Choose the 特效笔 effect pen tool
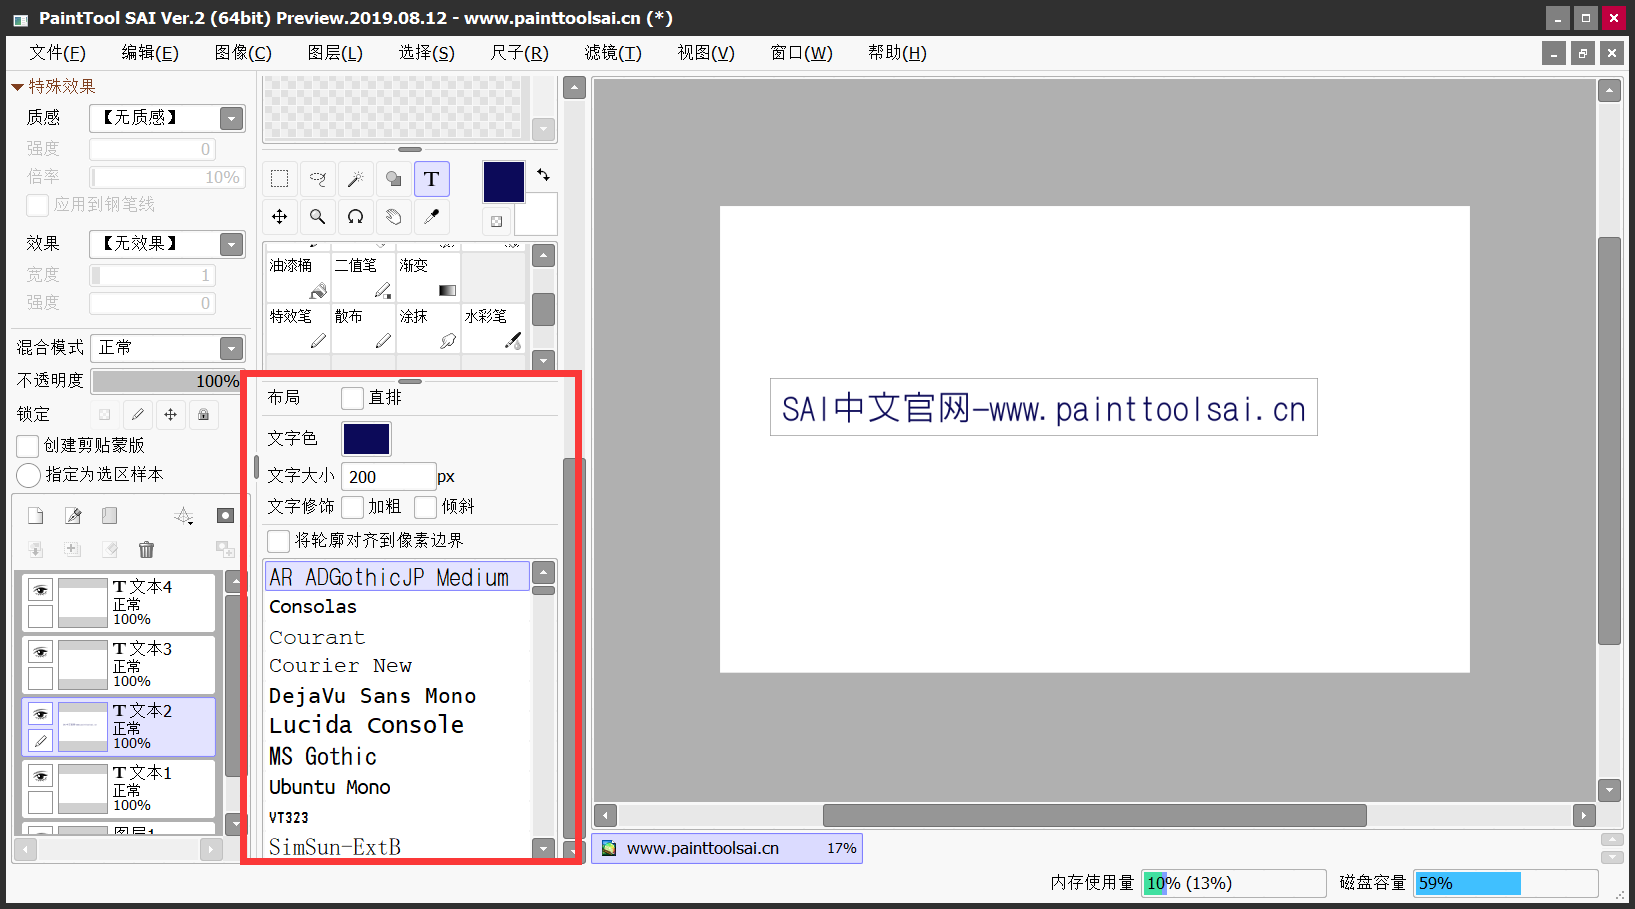The height and width of the screenshot is (909, 1635). coord(298,328)
